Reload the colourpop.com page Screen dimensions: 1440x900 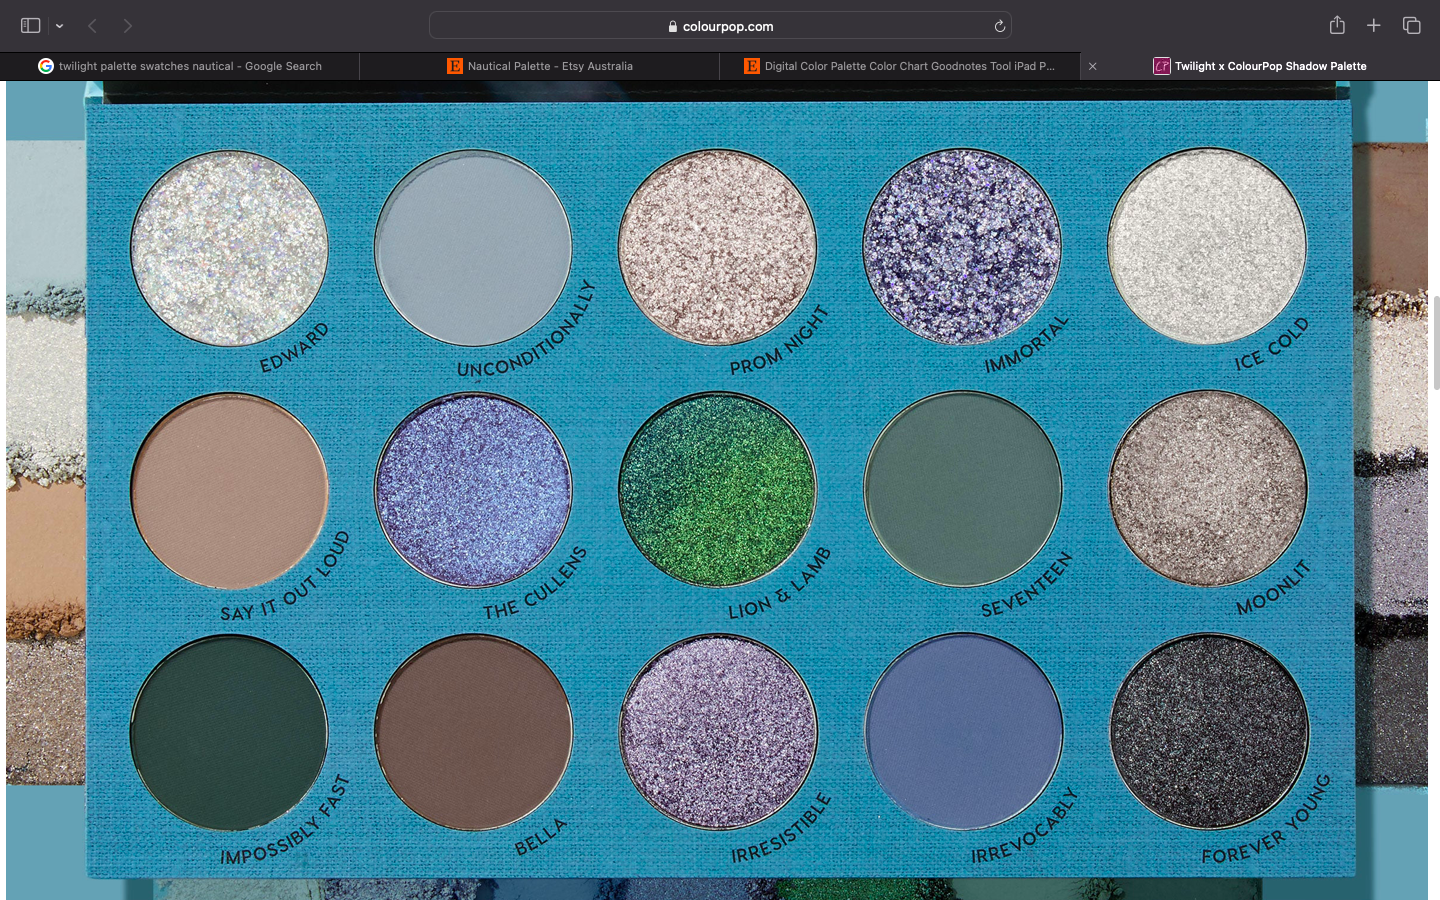point(999,26)
